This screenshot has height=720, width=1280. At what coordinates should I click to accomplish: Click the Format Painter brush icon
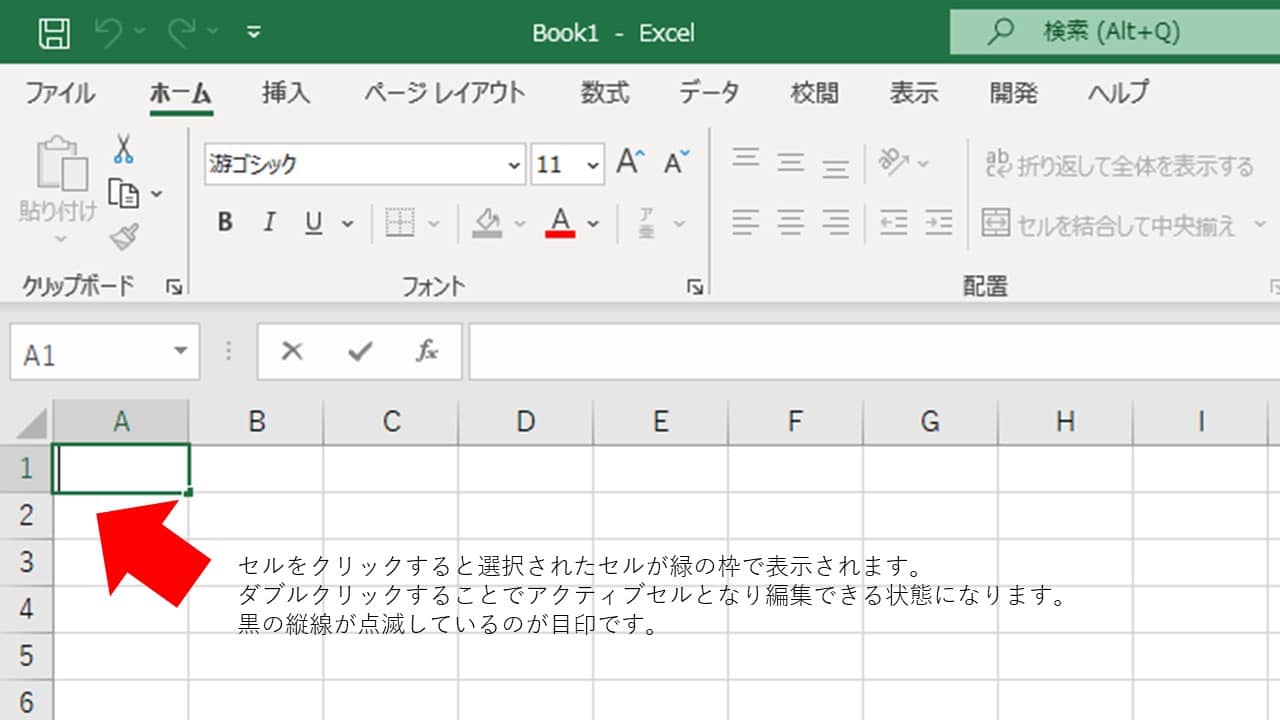pos(125,237)
